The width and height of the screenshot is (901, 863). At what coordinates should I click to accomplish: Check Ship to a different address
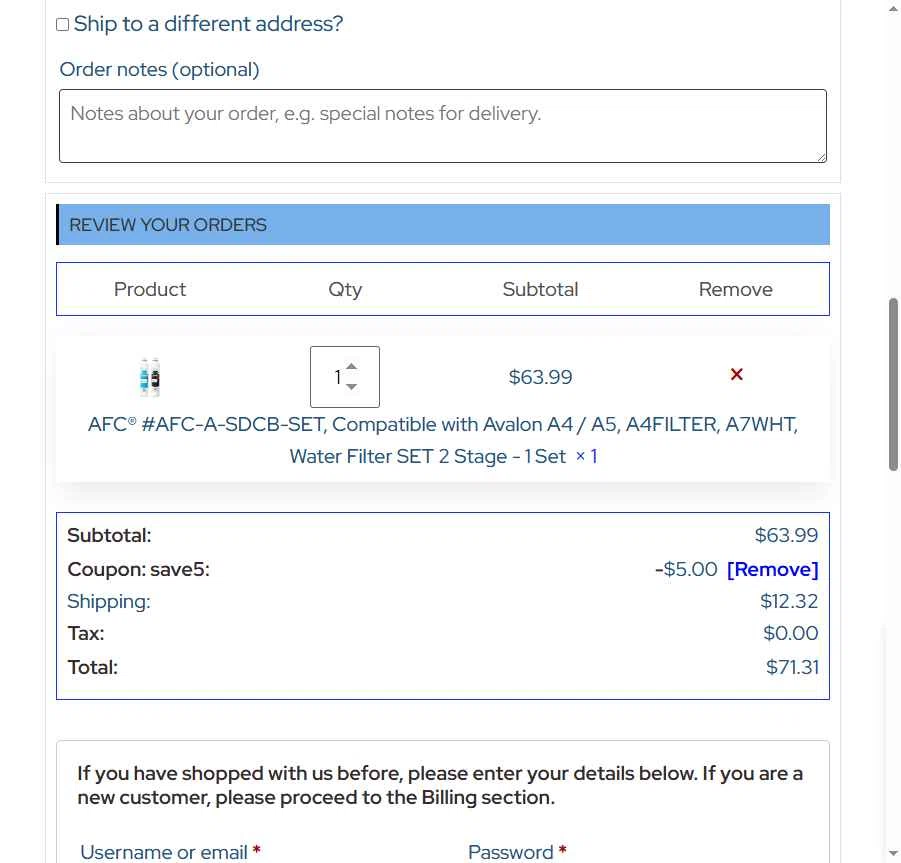(63, 25)
